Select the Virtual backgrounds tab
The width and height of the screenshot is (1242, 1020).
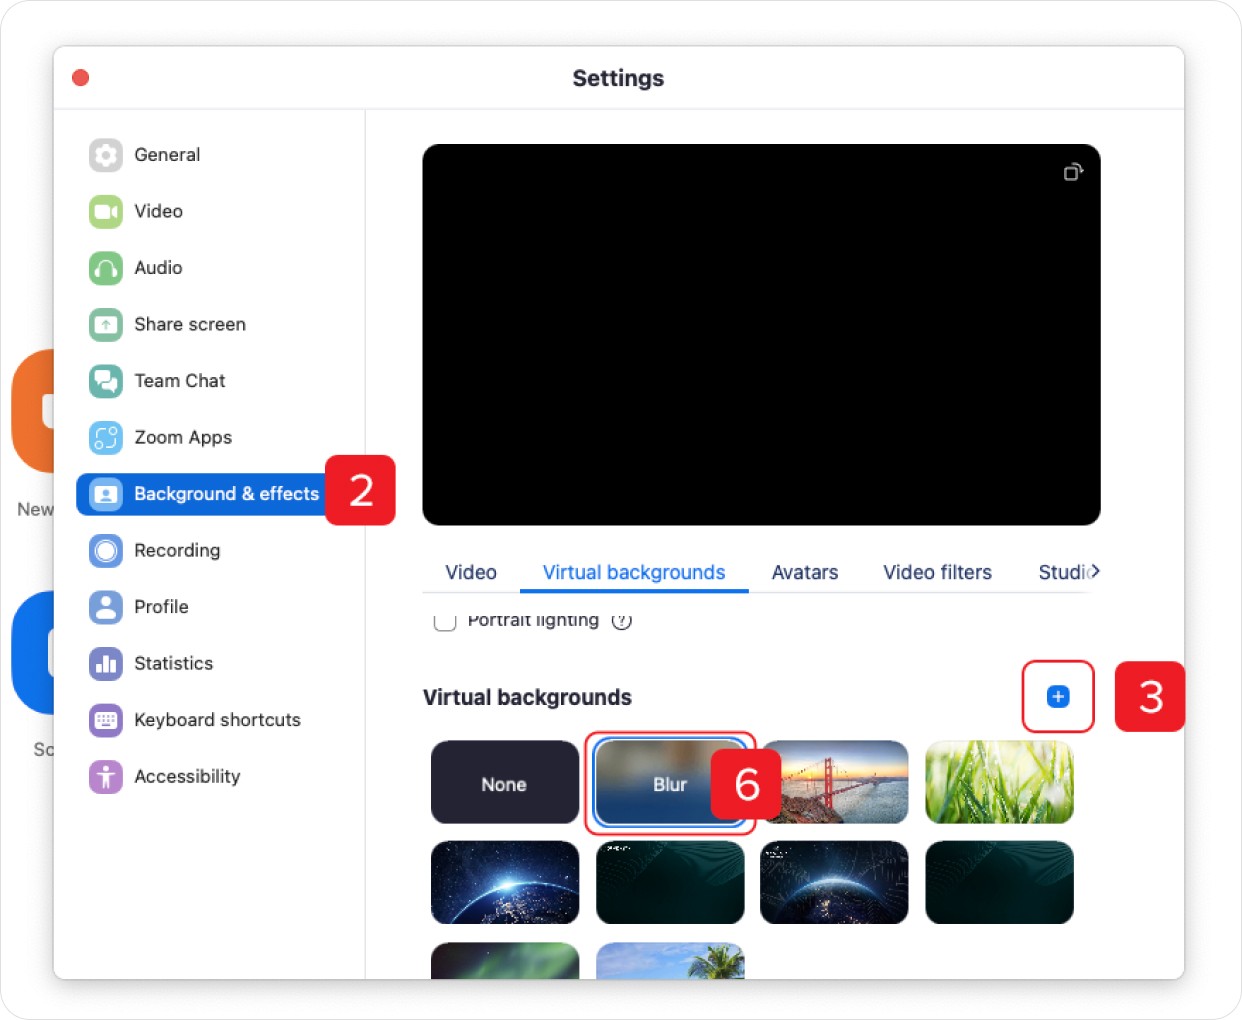(634, 572)
